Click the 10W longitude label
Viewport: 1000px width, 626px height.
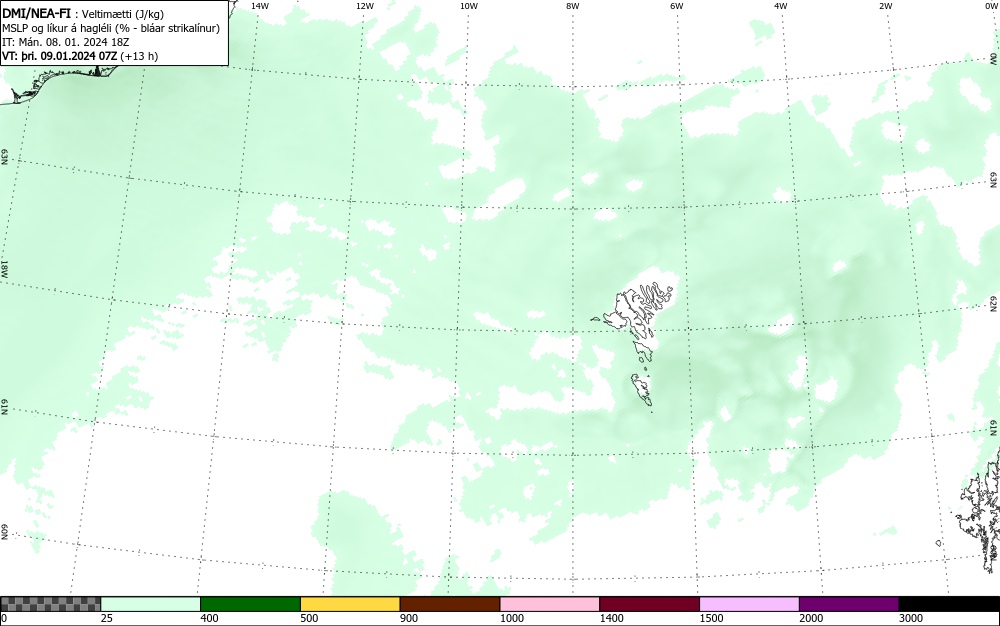coord(469,6)
